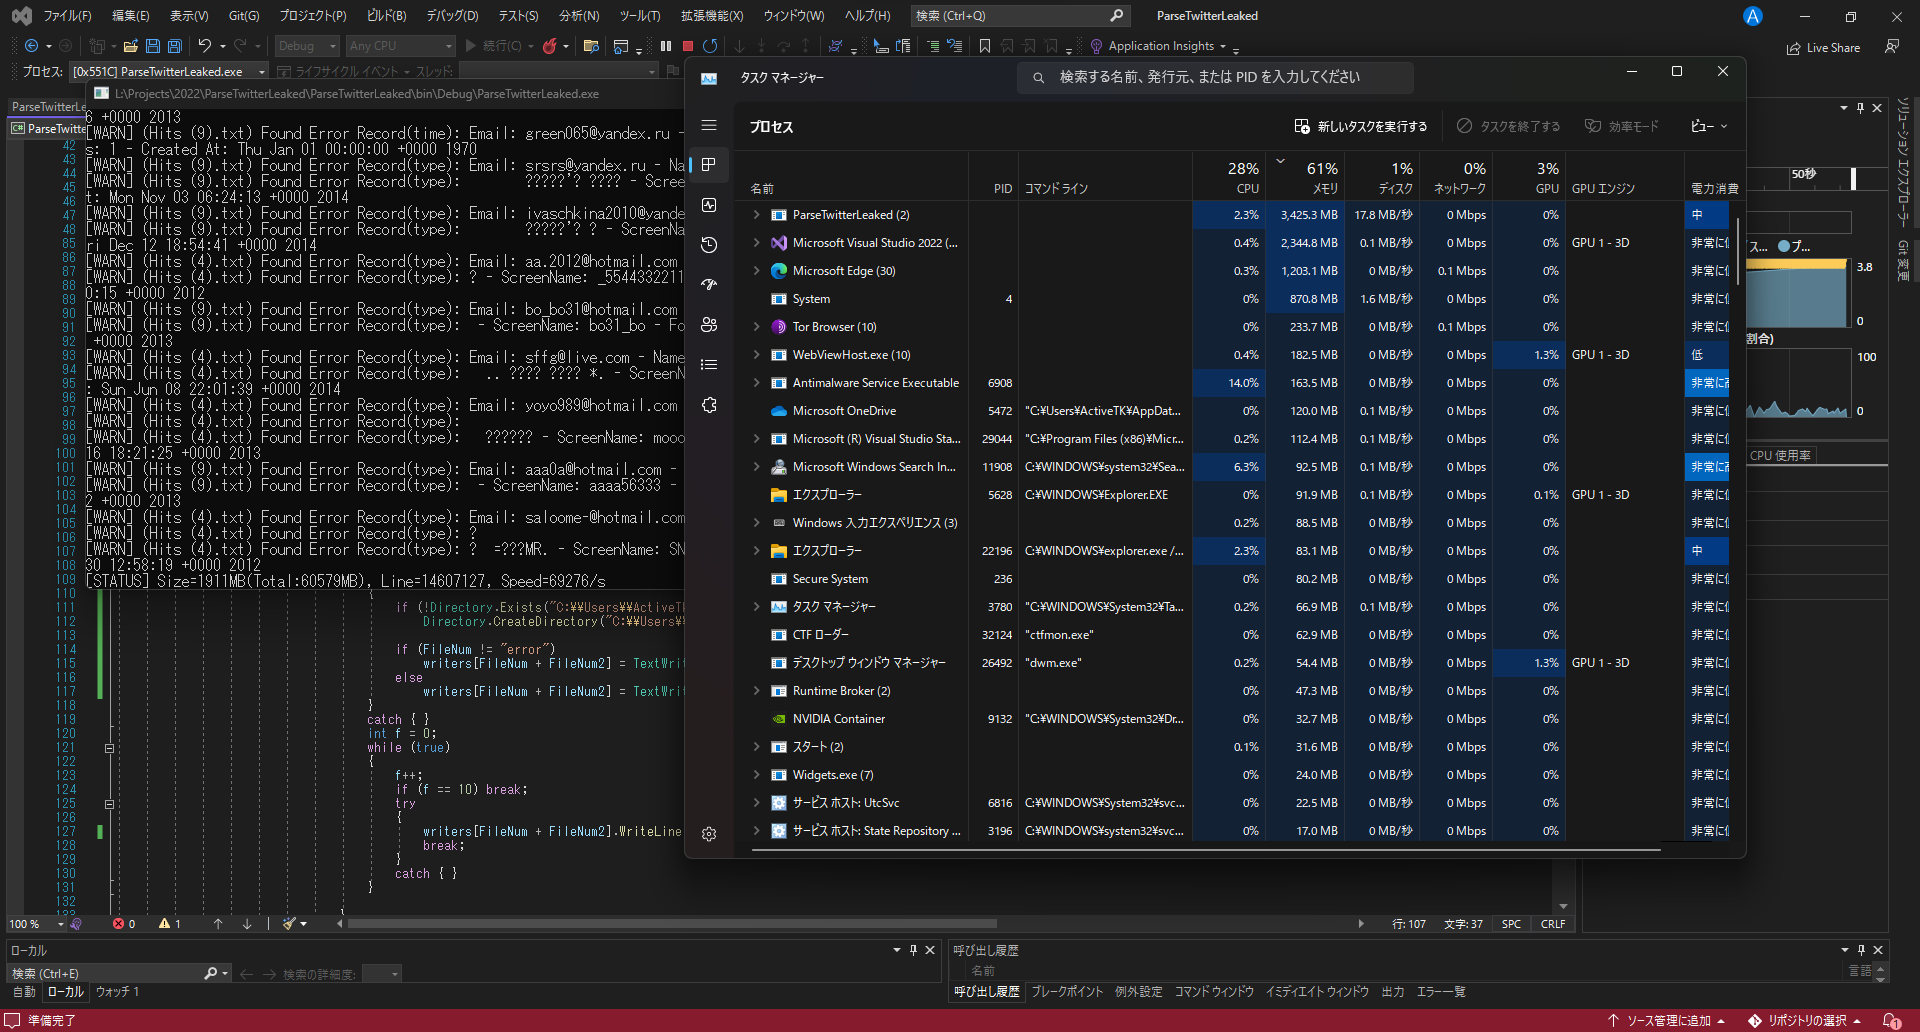
Task: Click Application Insights lightbulb icon
Action: click(1096, 46)
